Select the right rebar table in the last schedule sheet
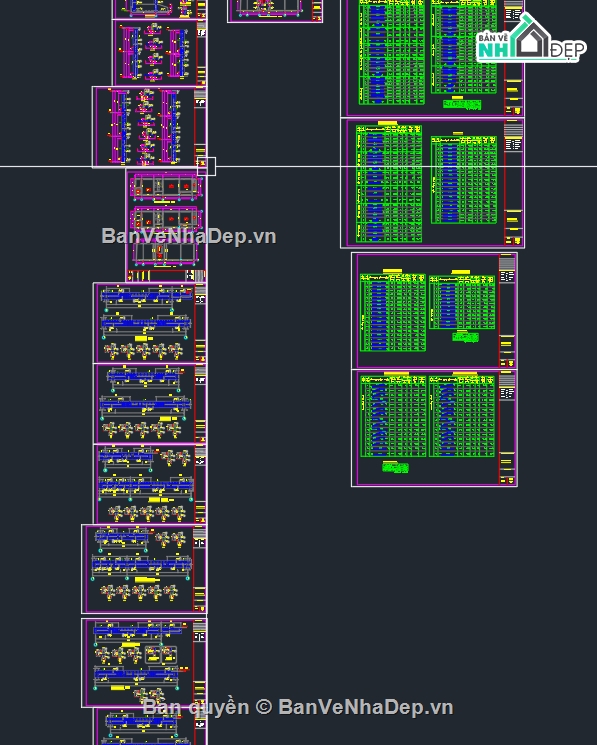Viewport: 597px width, 745px height. (462, 416)
